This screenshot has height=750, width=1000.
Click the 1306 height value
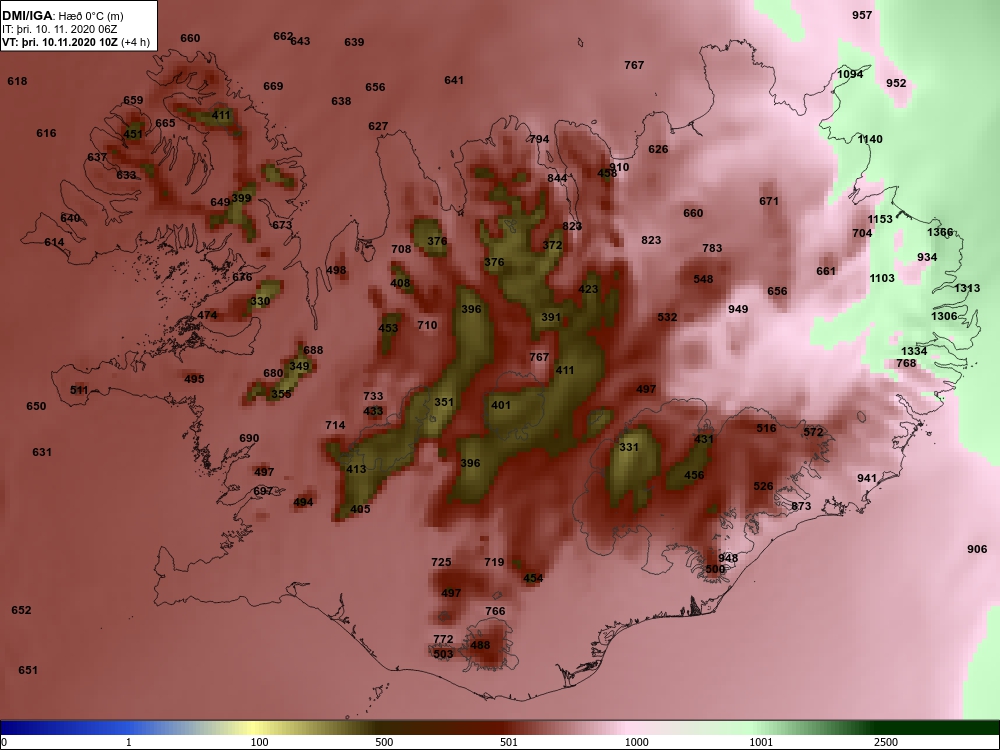click(944, 316)
